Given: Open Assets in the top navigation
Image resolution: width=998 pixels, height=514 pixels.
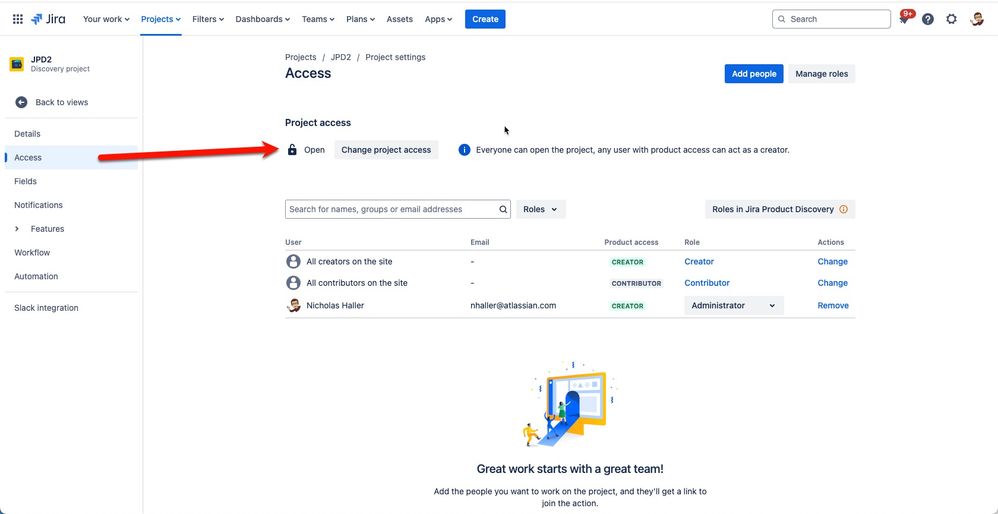Looking at the screenshot, I should click(x=400, y=19).
